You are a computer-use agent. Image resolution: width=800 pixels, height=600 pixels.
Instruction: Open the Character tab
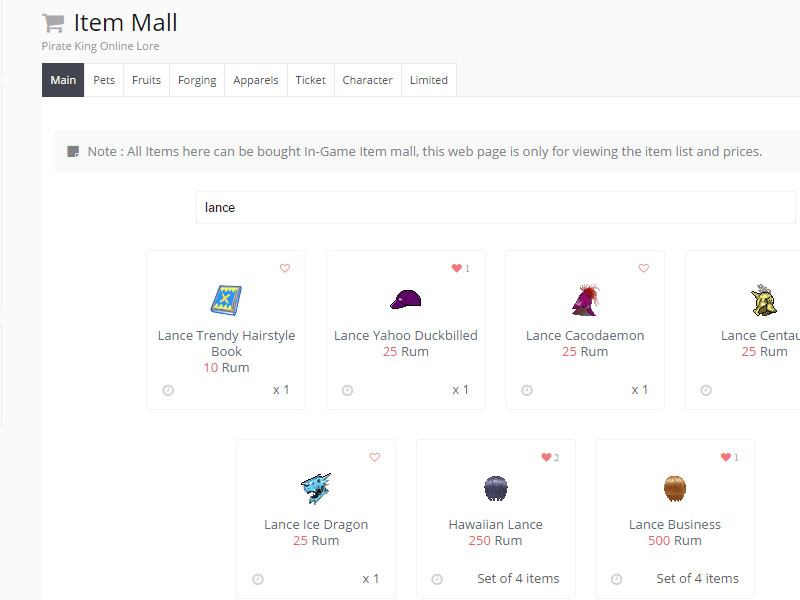[x=367, y=80]
